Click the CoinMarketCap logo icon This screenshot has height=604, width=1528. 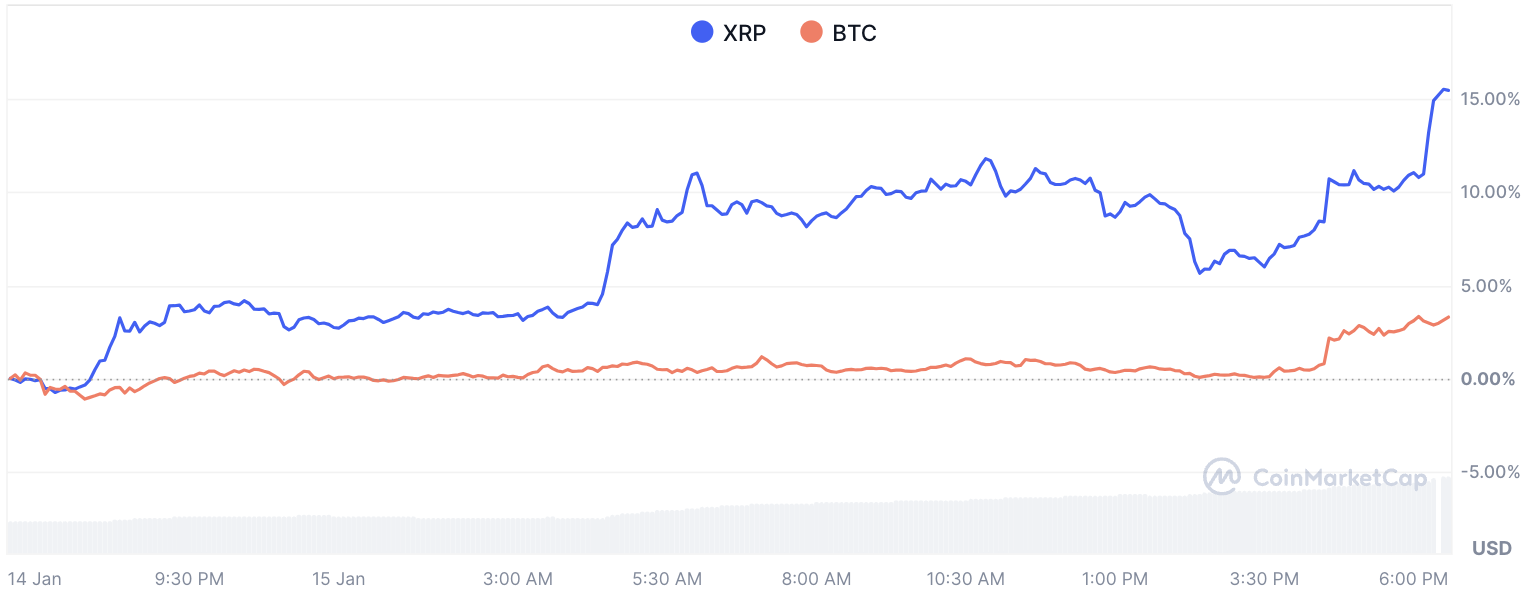tap(1222, 477)
